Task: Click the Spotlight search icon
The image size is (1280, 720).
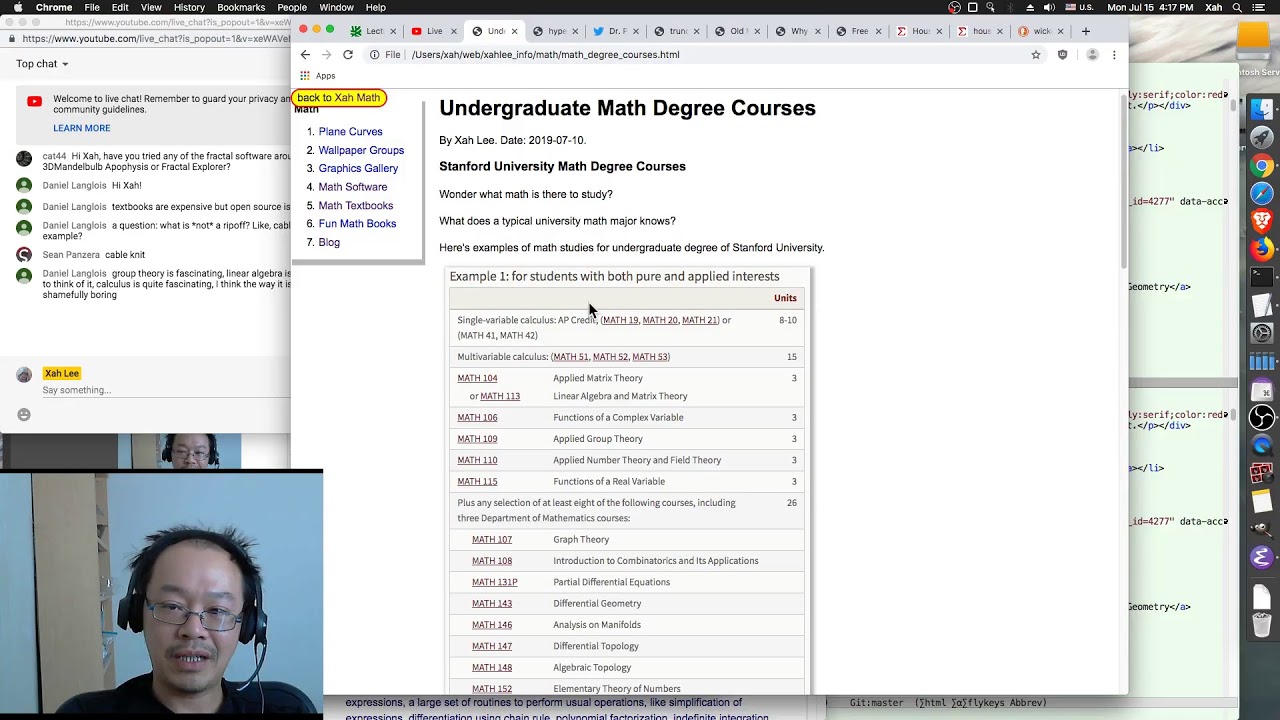Action: click(x=1237, y=7)
